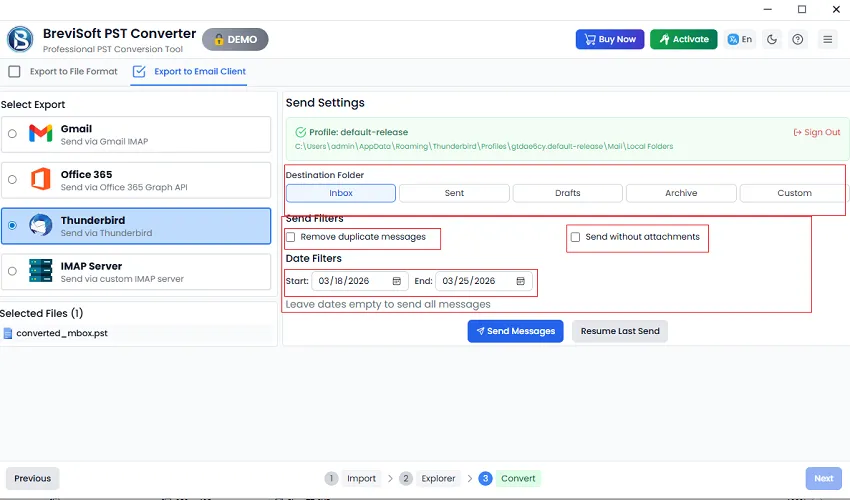
Task: Enable Remove duplicate messages checkbox
Action: tap(291, 237)
